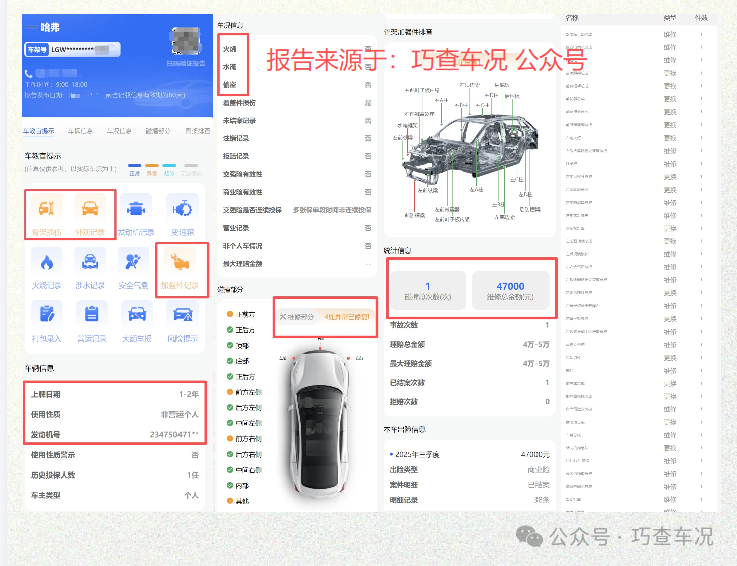Open the 加装件记录 add-on parts icon

[x=180, y=262]
